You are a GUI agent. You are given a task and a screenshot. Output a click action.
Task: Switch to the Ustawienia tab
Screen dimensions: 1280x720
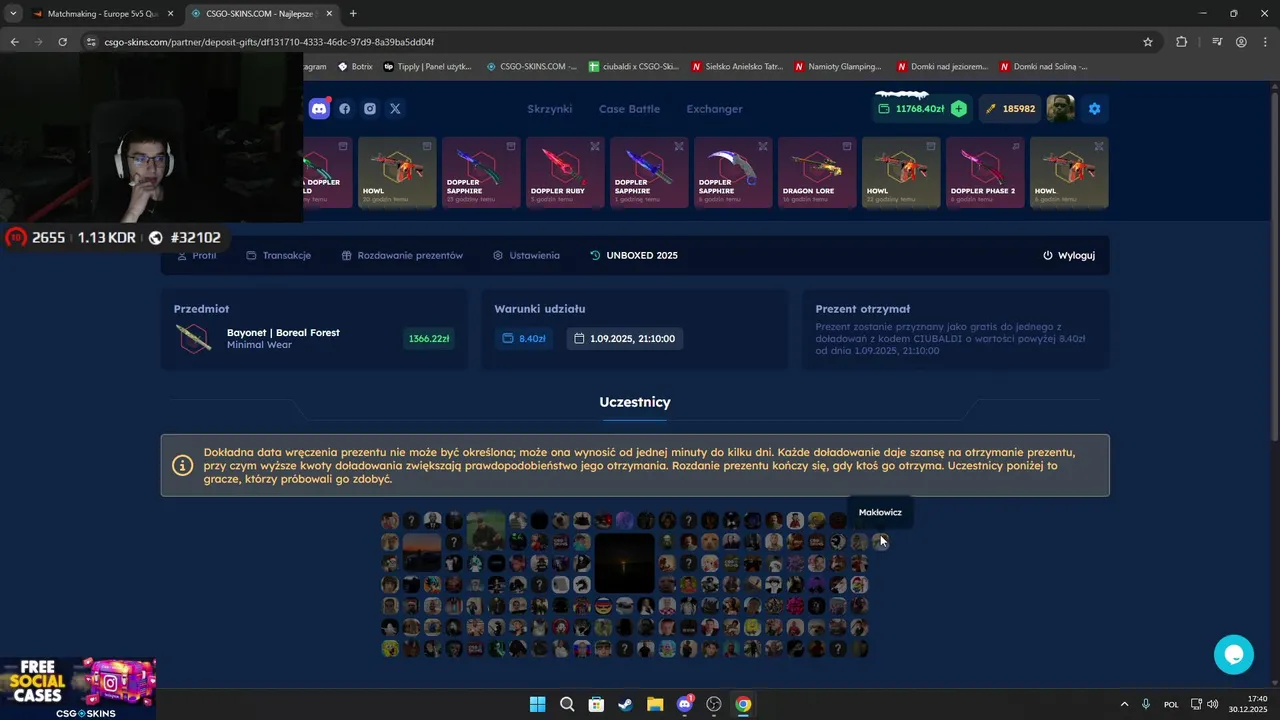click(526, 256)
